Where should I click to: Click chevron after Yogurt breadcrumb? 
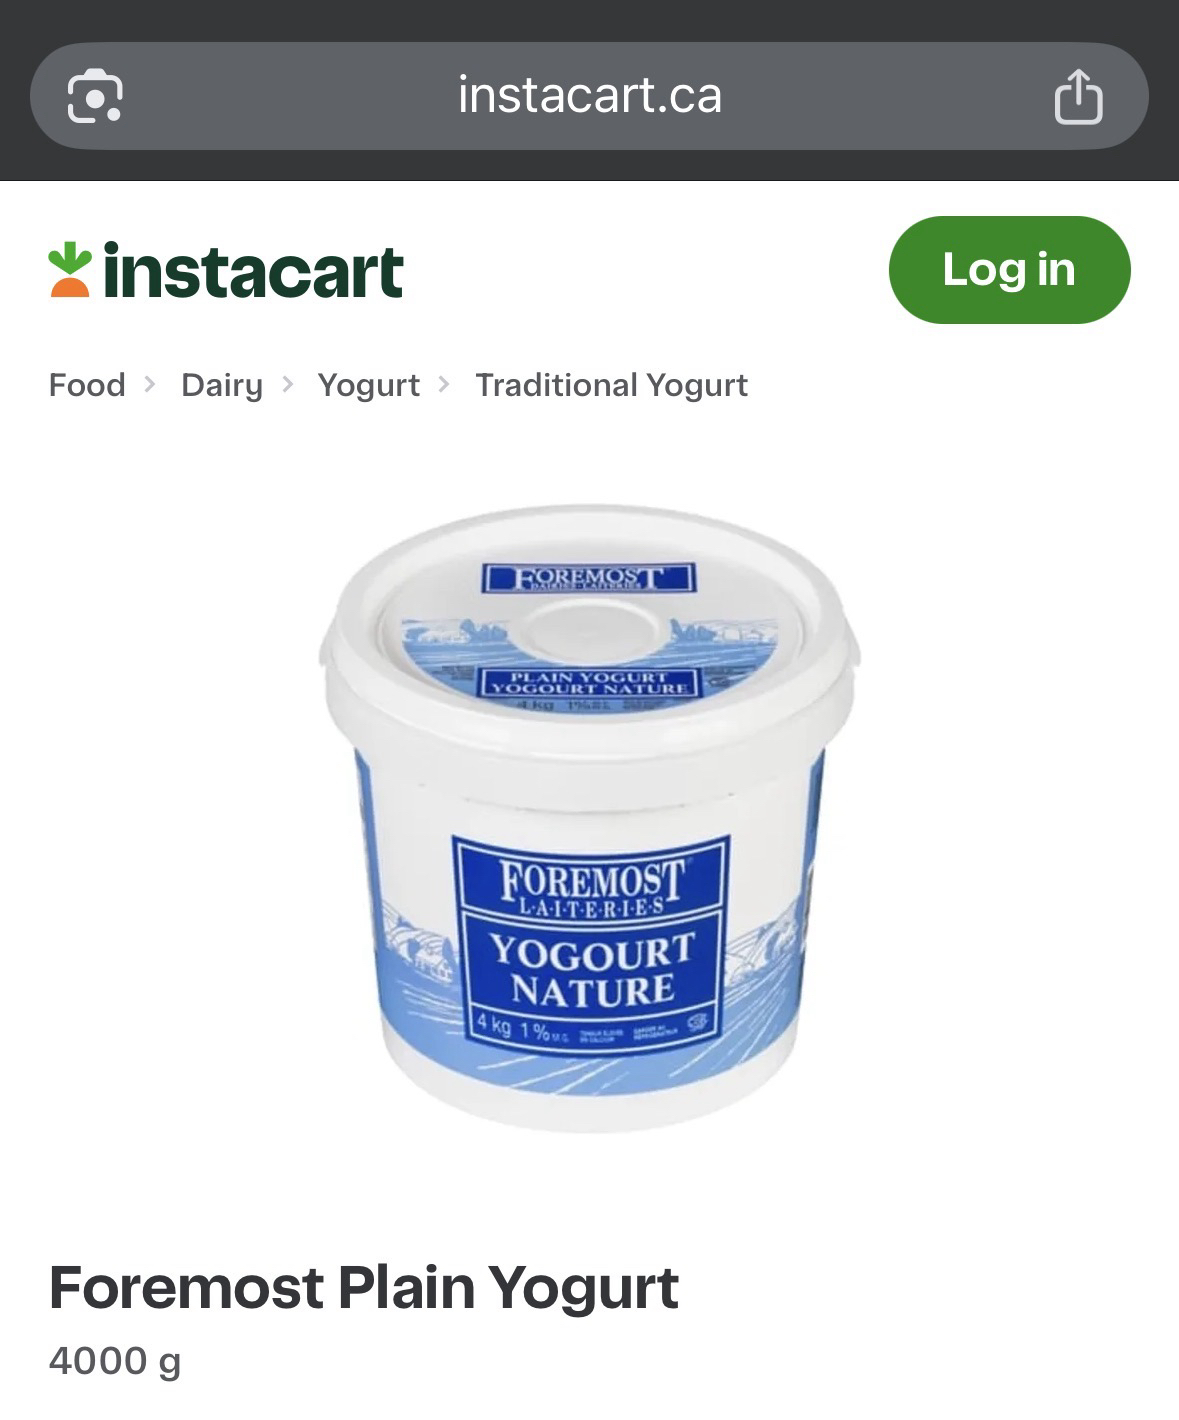445,385
